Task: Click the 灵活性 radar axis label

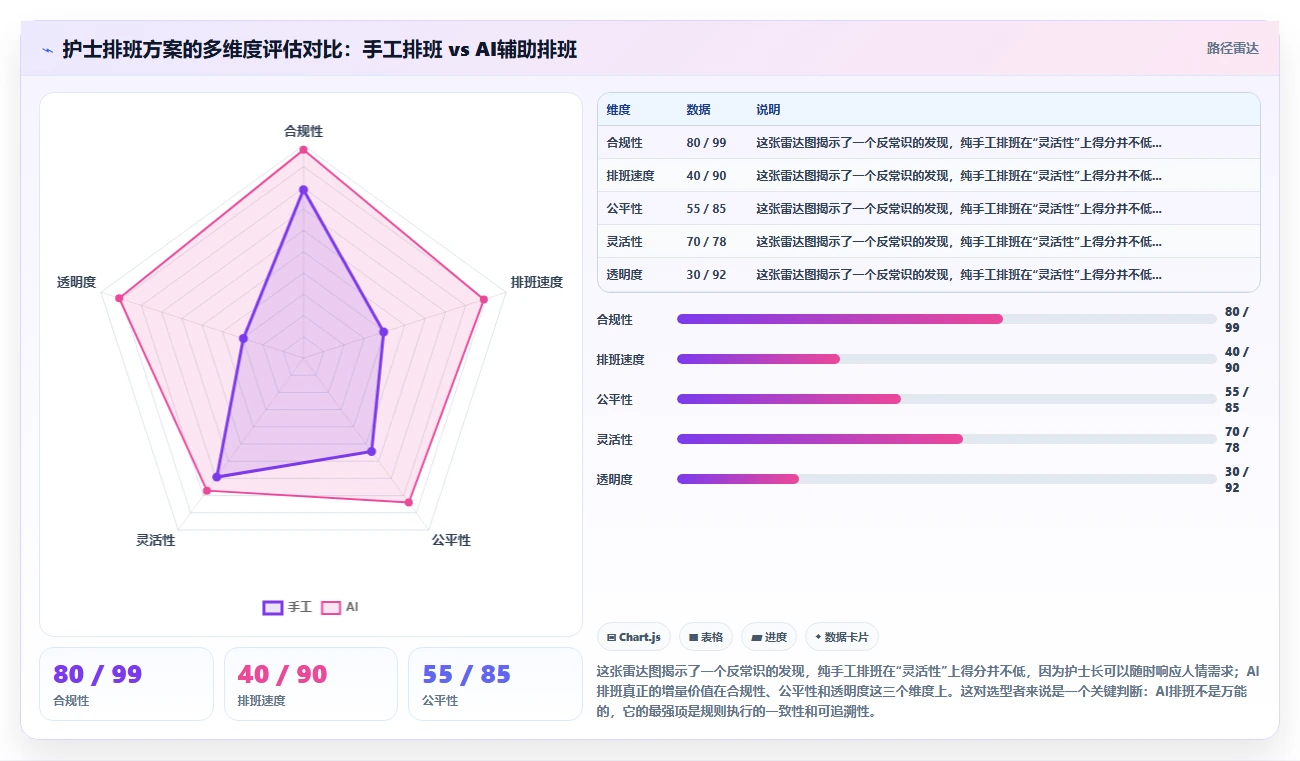Action: coord(156,540)
